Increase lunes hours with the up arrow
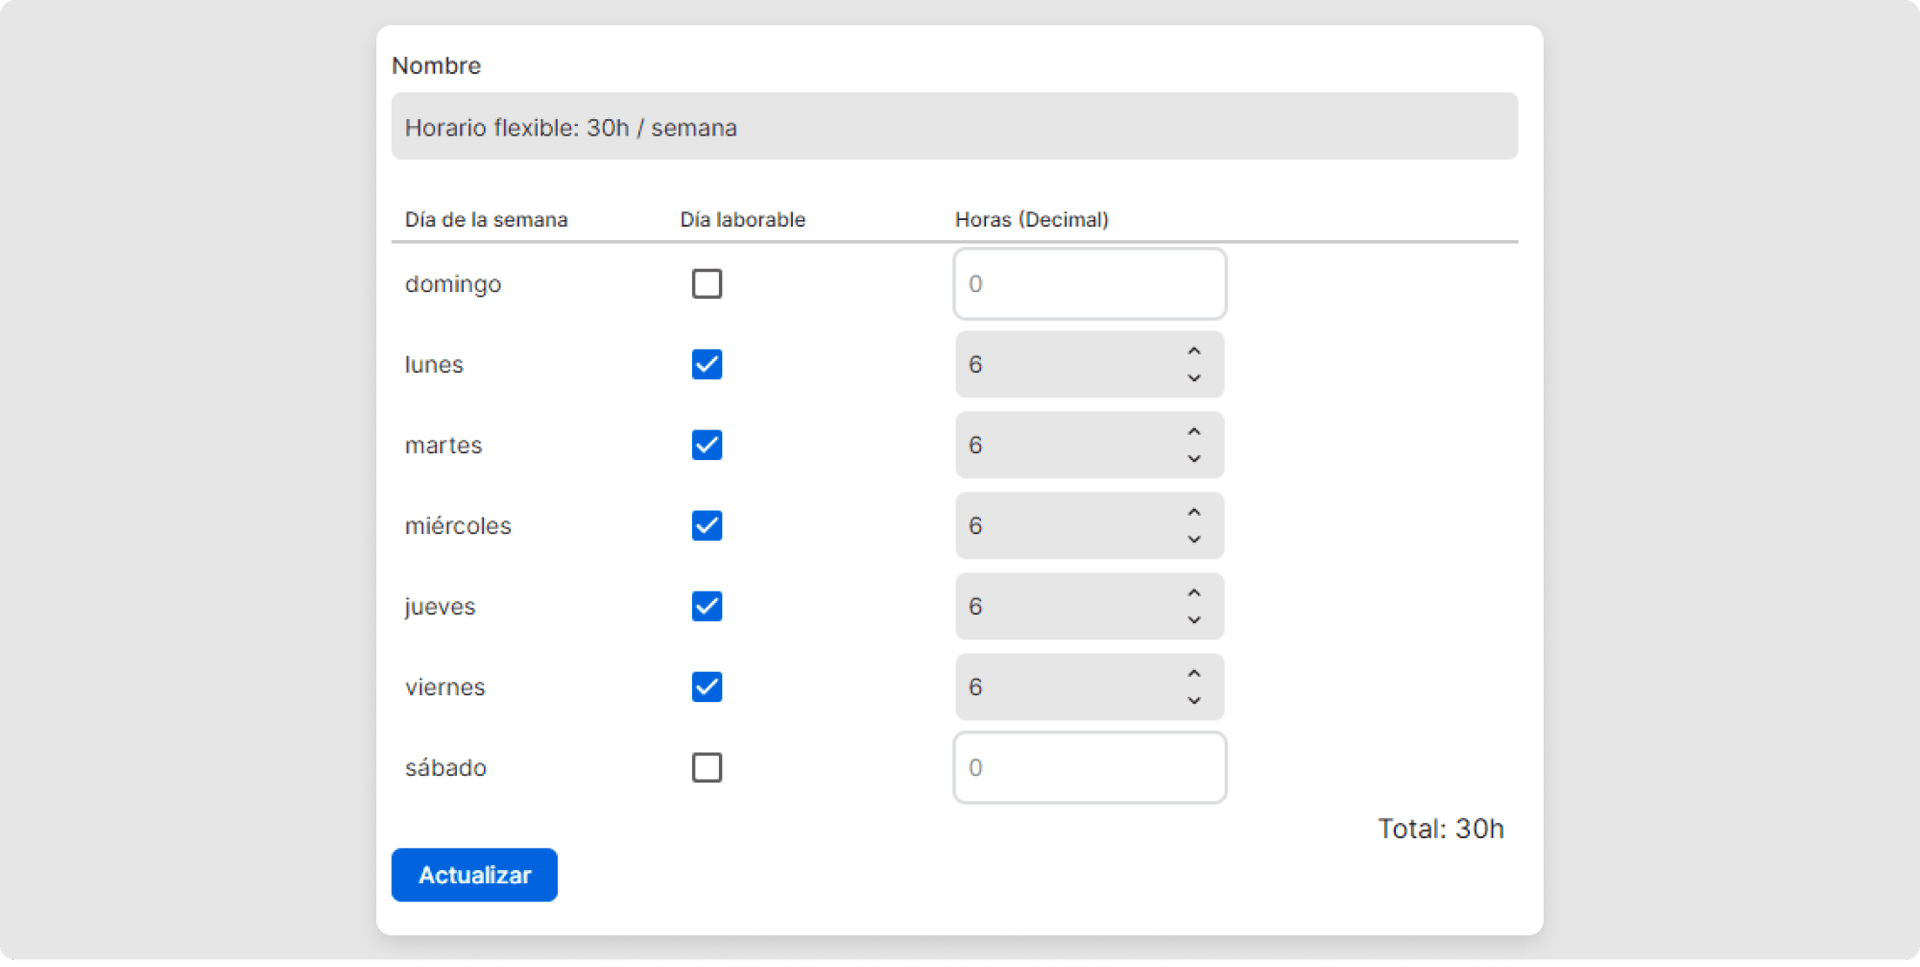Image resolution: width=1920 pixels, height=967 pixels. click(1194, 352)
